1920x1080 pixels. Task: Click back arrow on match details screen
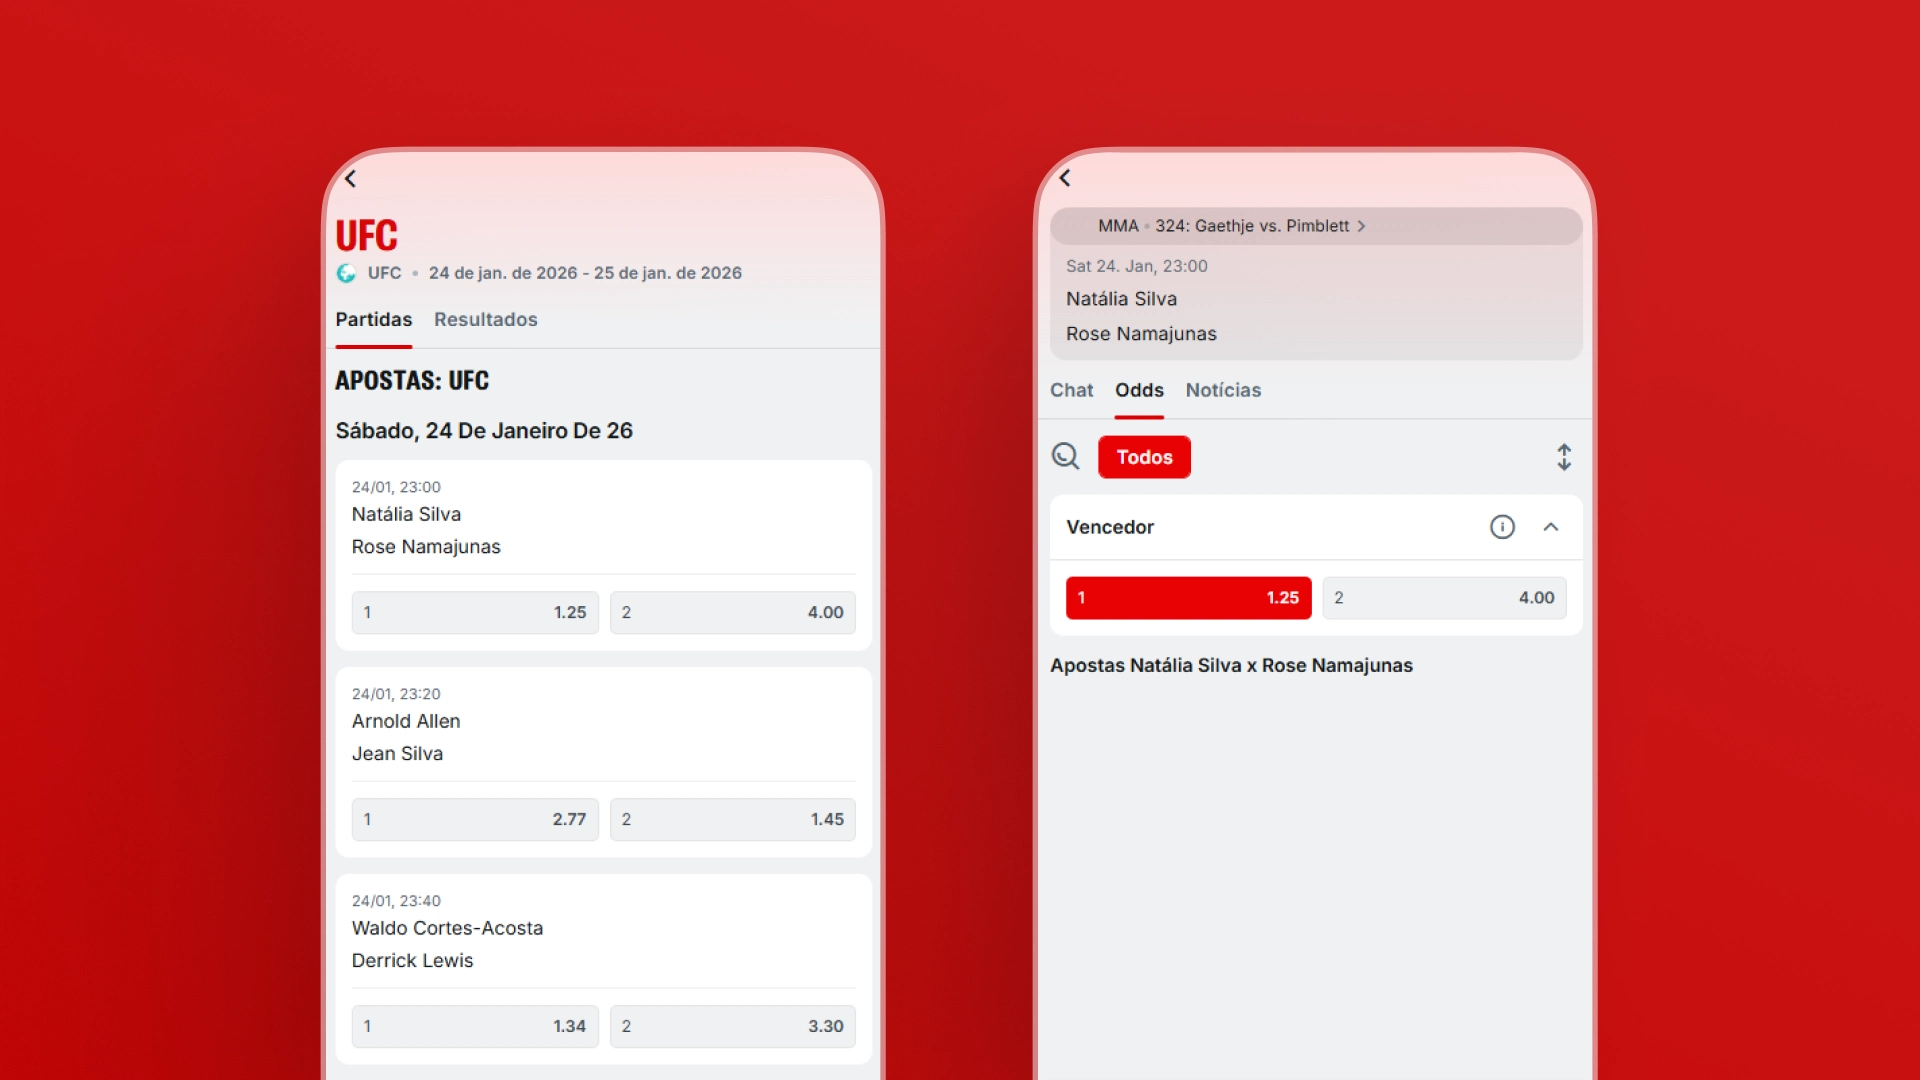(x=1065, y=178)
